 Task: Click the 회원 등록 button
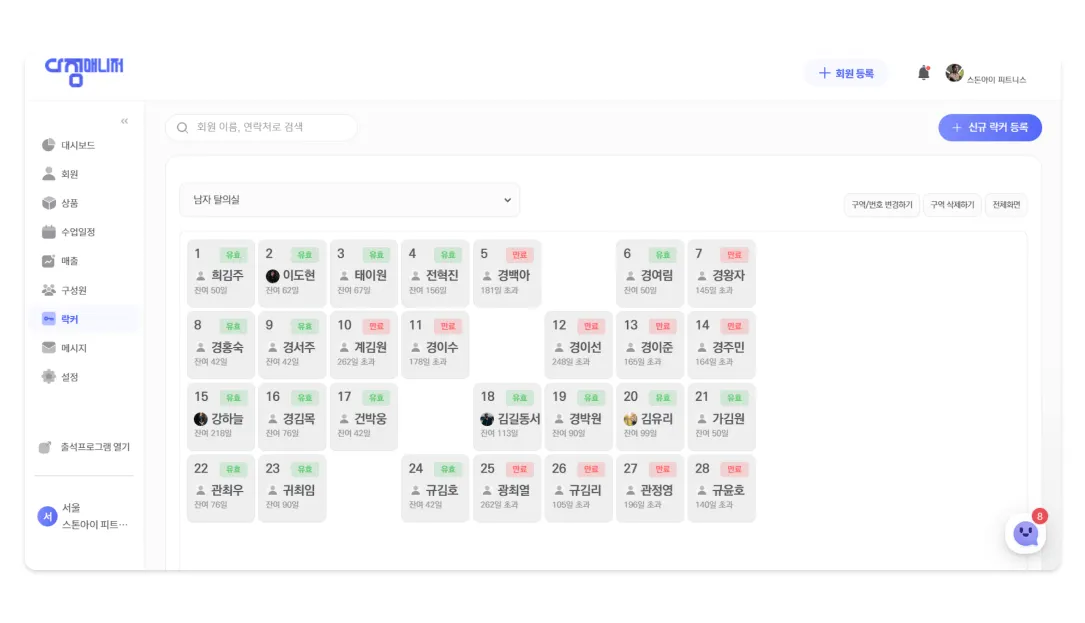point(846,73)
